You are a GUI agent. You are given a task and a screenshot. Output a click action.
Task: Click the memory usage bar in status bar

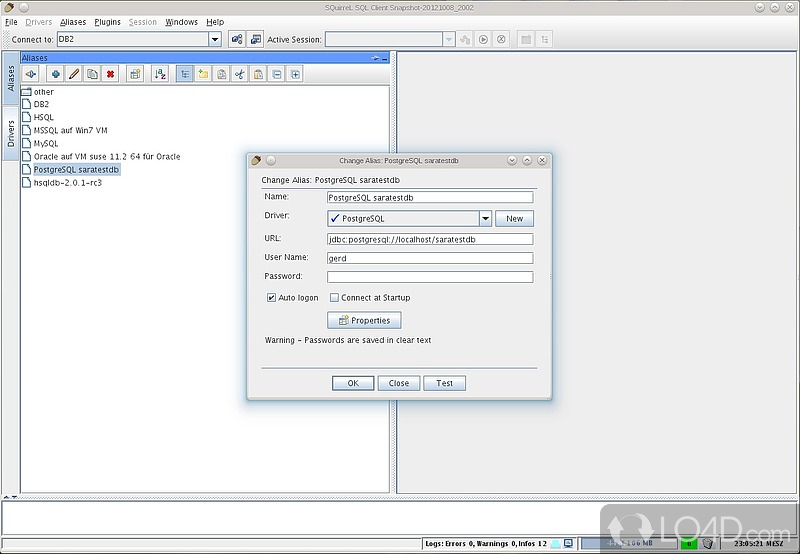point(629,543)
